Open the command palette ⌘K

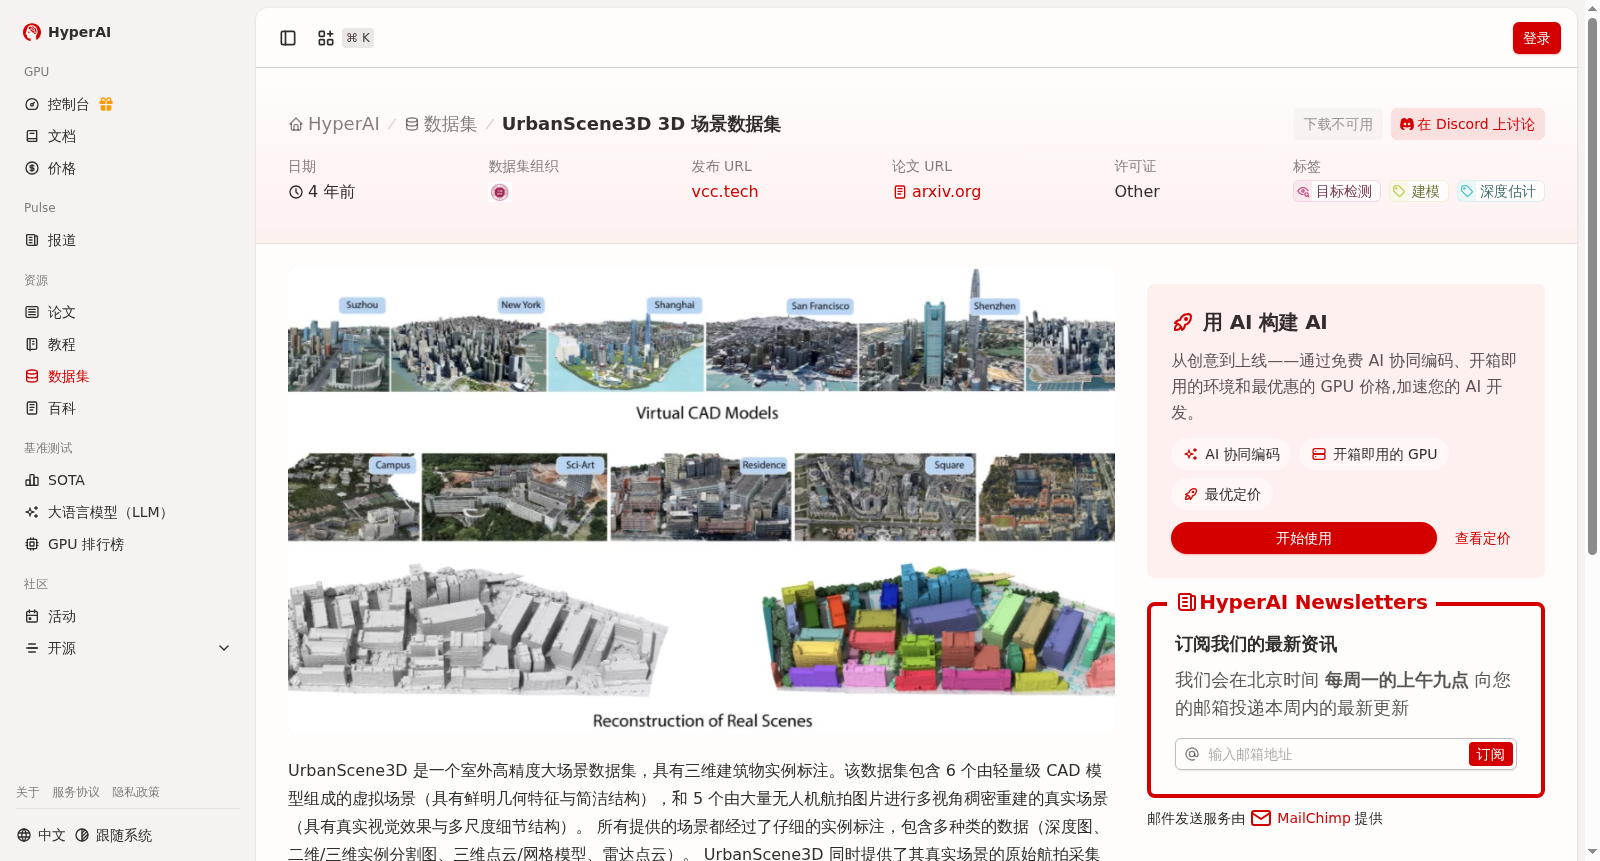point(345,38)
